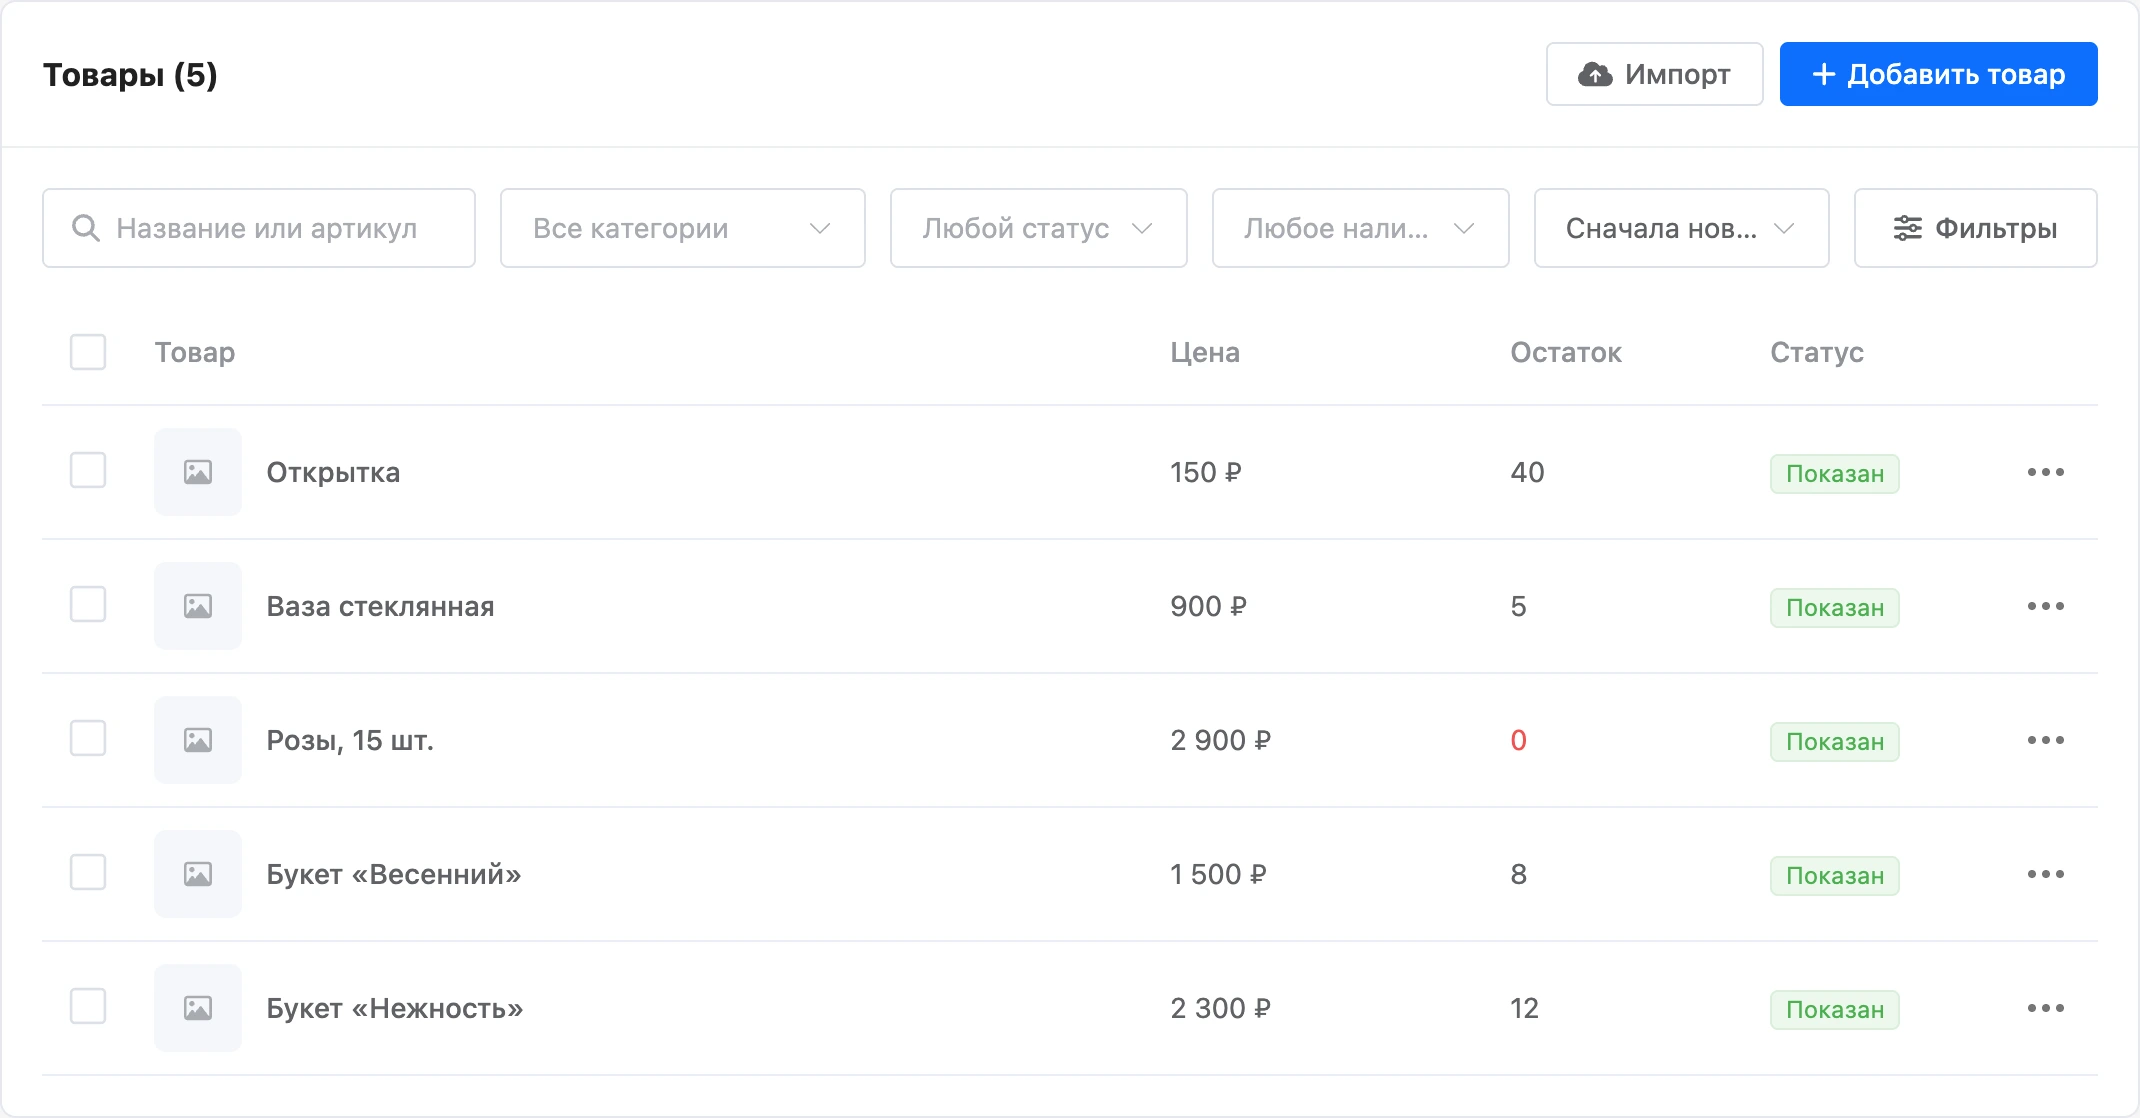The width and height of the screenshot is (2140, 1118).
Task: Click the Статус column header
Action: point(1817,352)
